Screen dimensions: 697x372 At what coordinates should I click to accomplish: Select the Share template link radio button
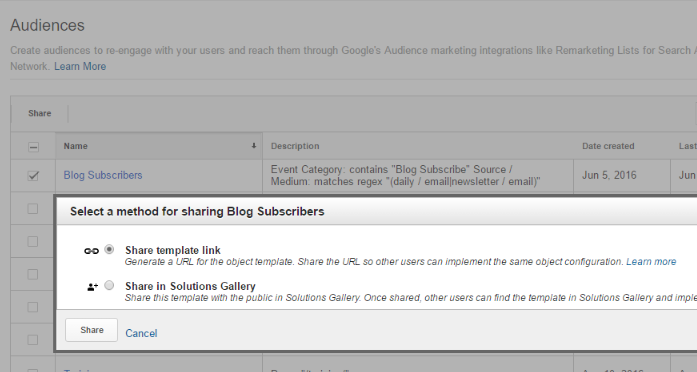click(x=109, y=250)
